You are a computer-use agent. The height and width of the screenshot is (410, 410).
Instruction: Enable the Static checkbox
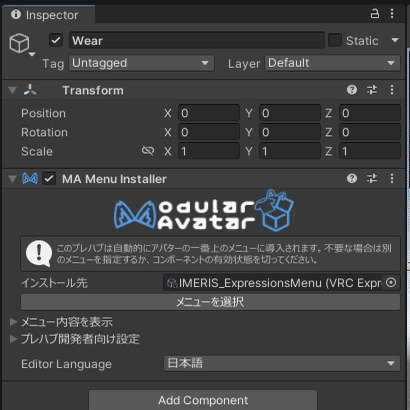335,40
